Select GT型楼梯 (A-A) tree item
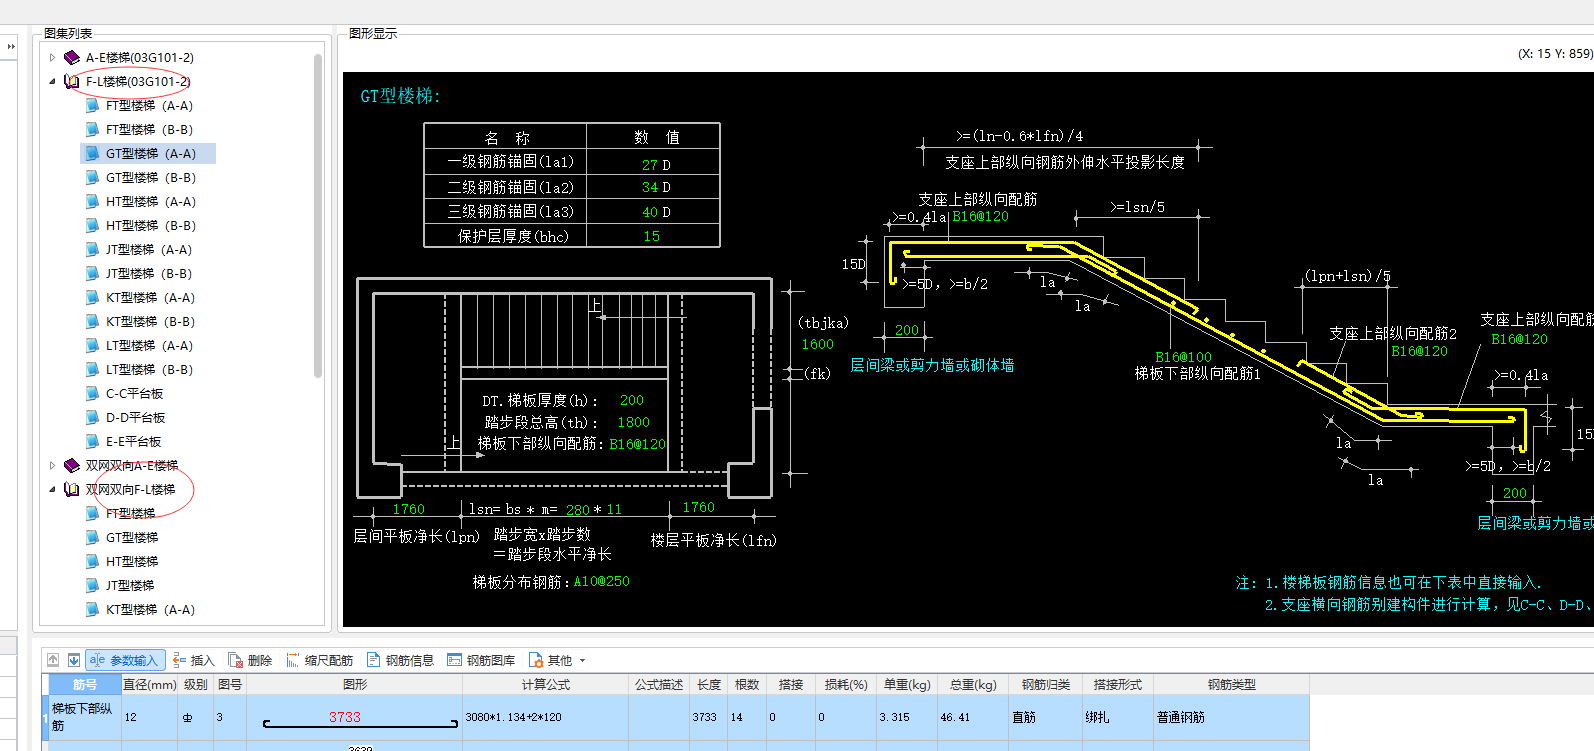This screenshot has height=751, width=1594. [150, 154]
